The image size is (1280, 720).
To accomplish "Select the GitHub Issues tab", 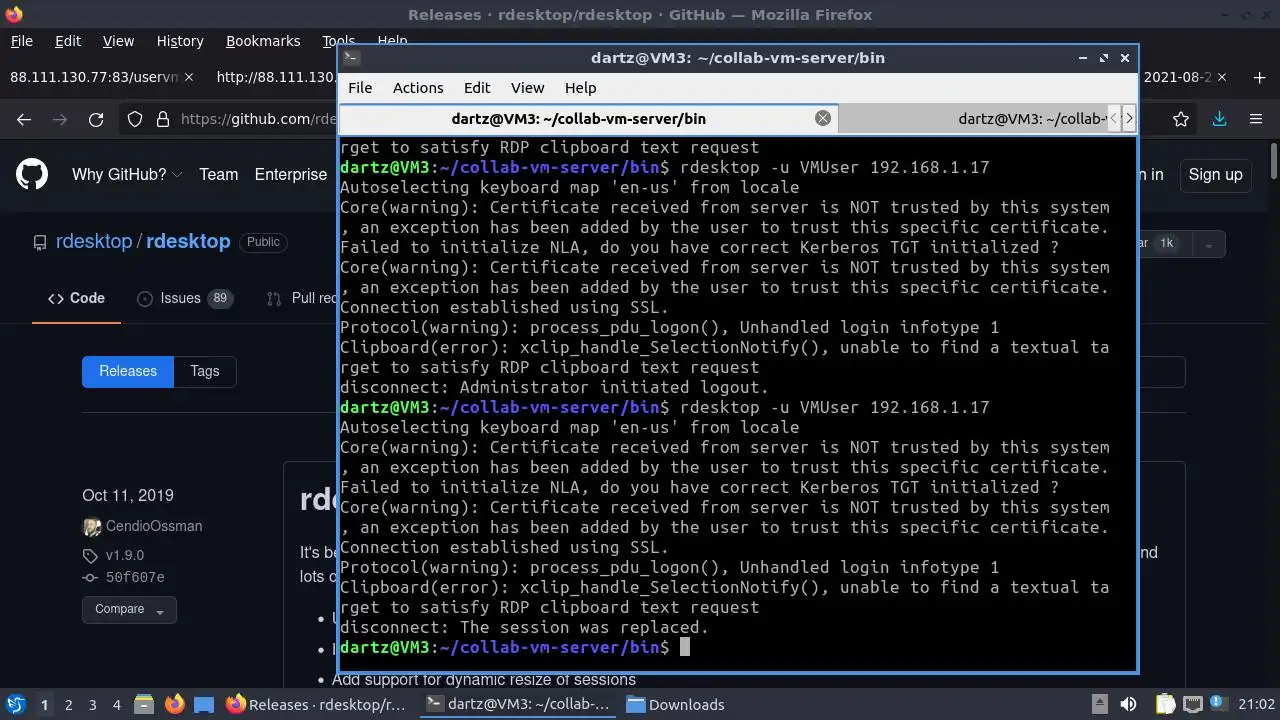I will tap(185, 298).
